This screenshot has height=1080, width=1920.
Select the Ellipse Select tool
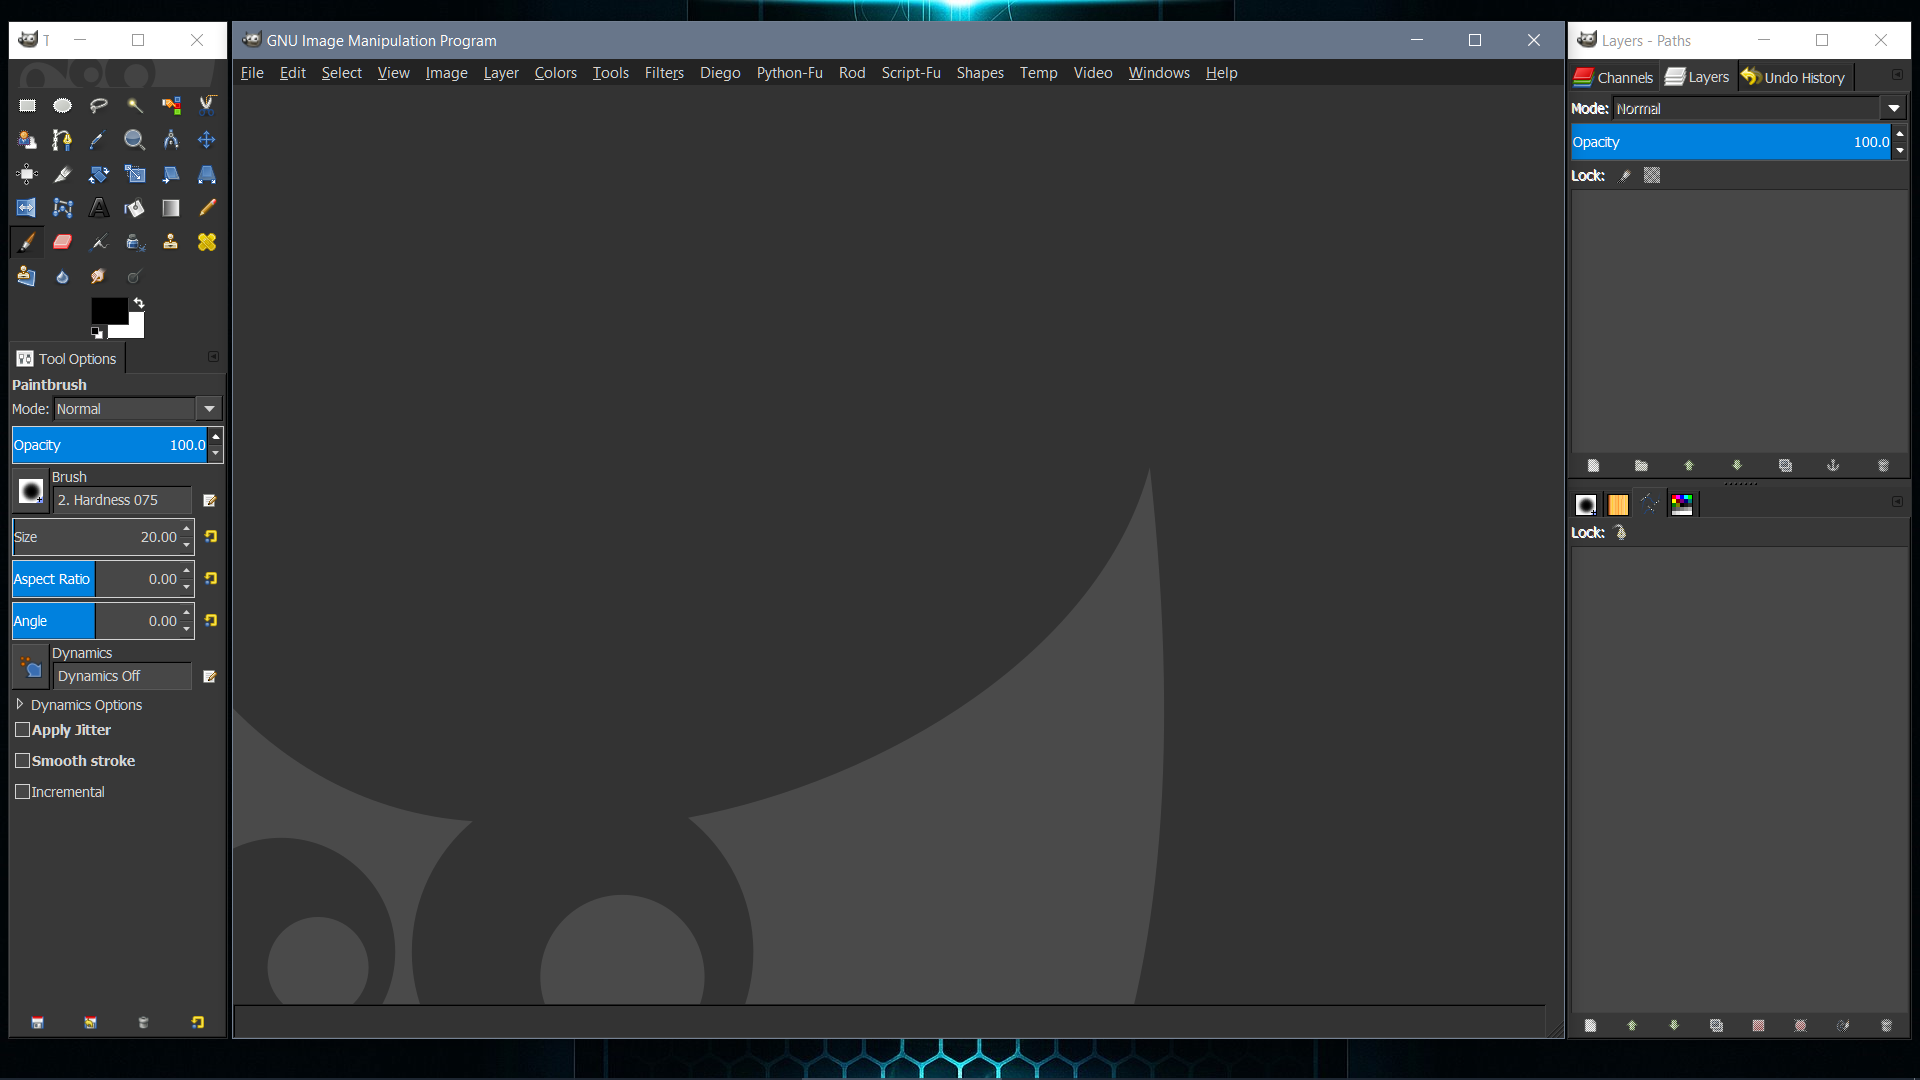point(62,105)
